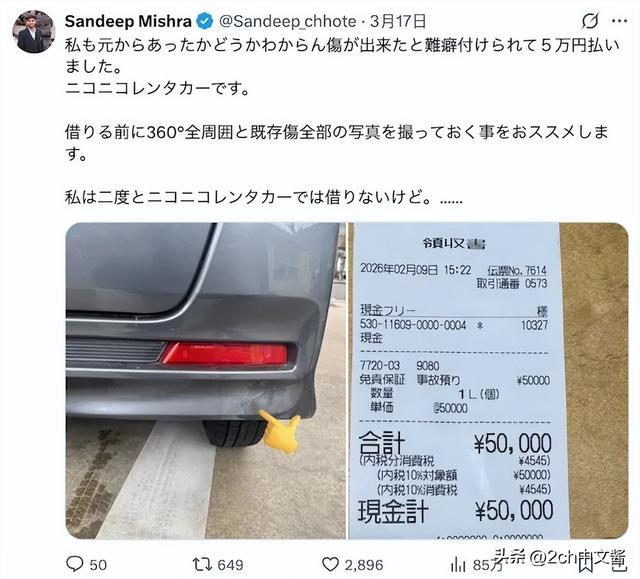This screenshot has height=579, width=640.
Task: Click the retweet arrows icon
Action: point(202,564)
